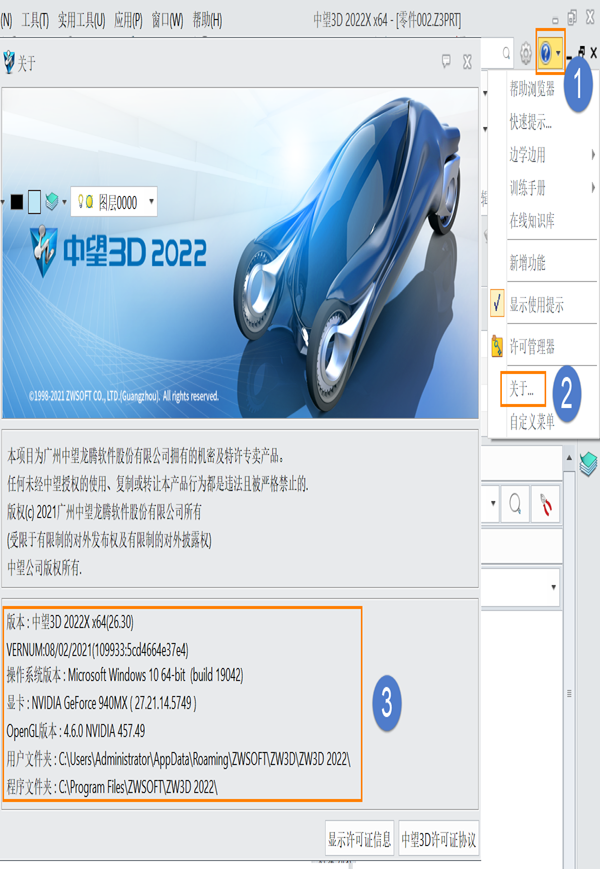The height and width of the screenshot is (869, 600).
Task: Click the 中望公司版权所有 text line
Action: coord(44,567)
